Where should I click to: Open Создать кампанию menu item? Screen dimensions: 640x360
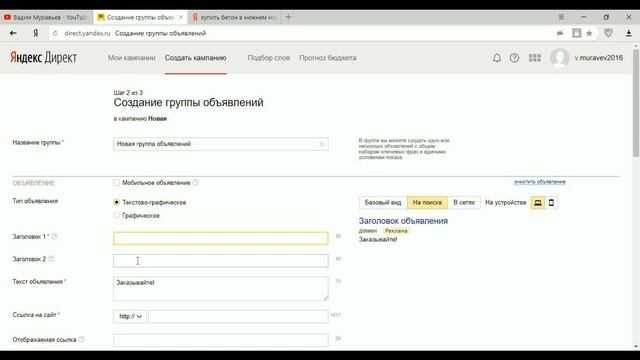click(196, 58)
